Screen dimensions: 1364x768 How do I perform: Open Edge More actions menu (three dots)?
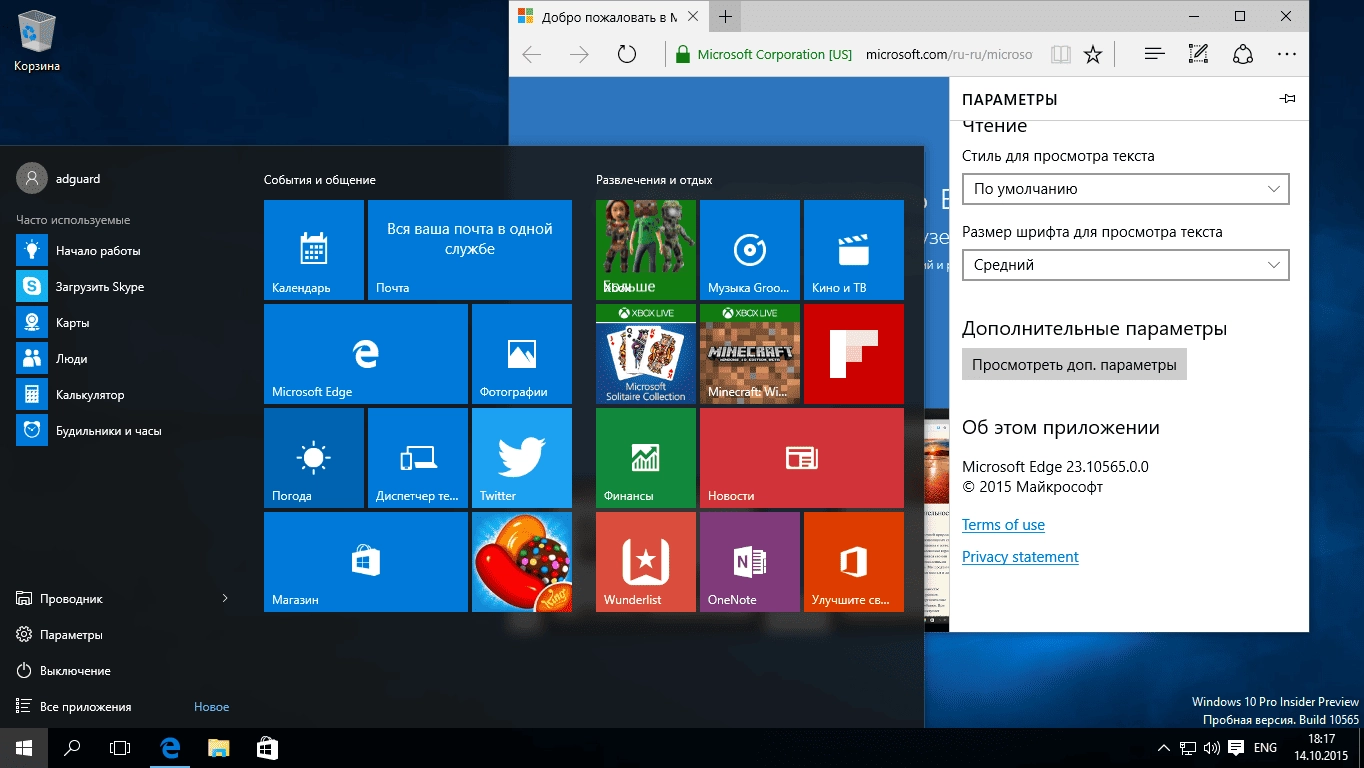[1286, 54]
